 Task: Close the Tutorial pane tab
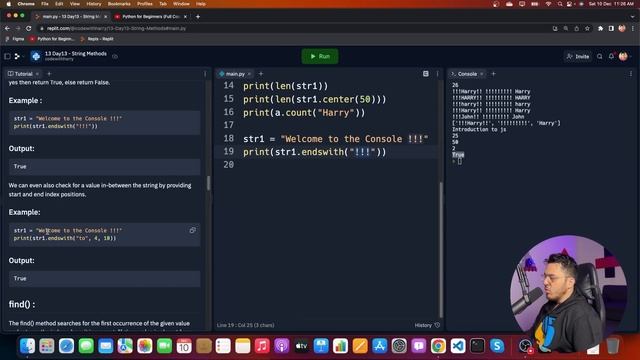37,74
